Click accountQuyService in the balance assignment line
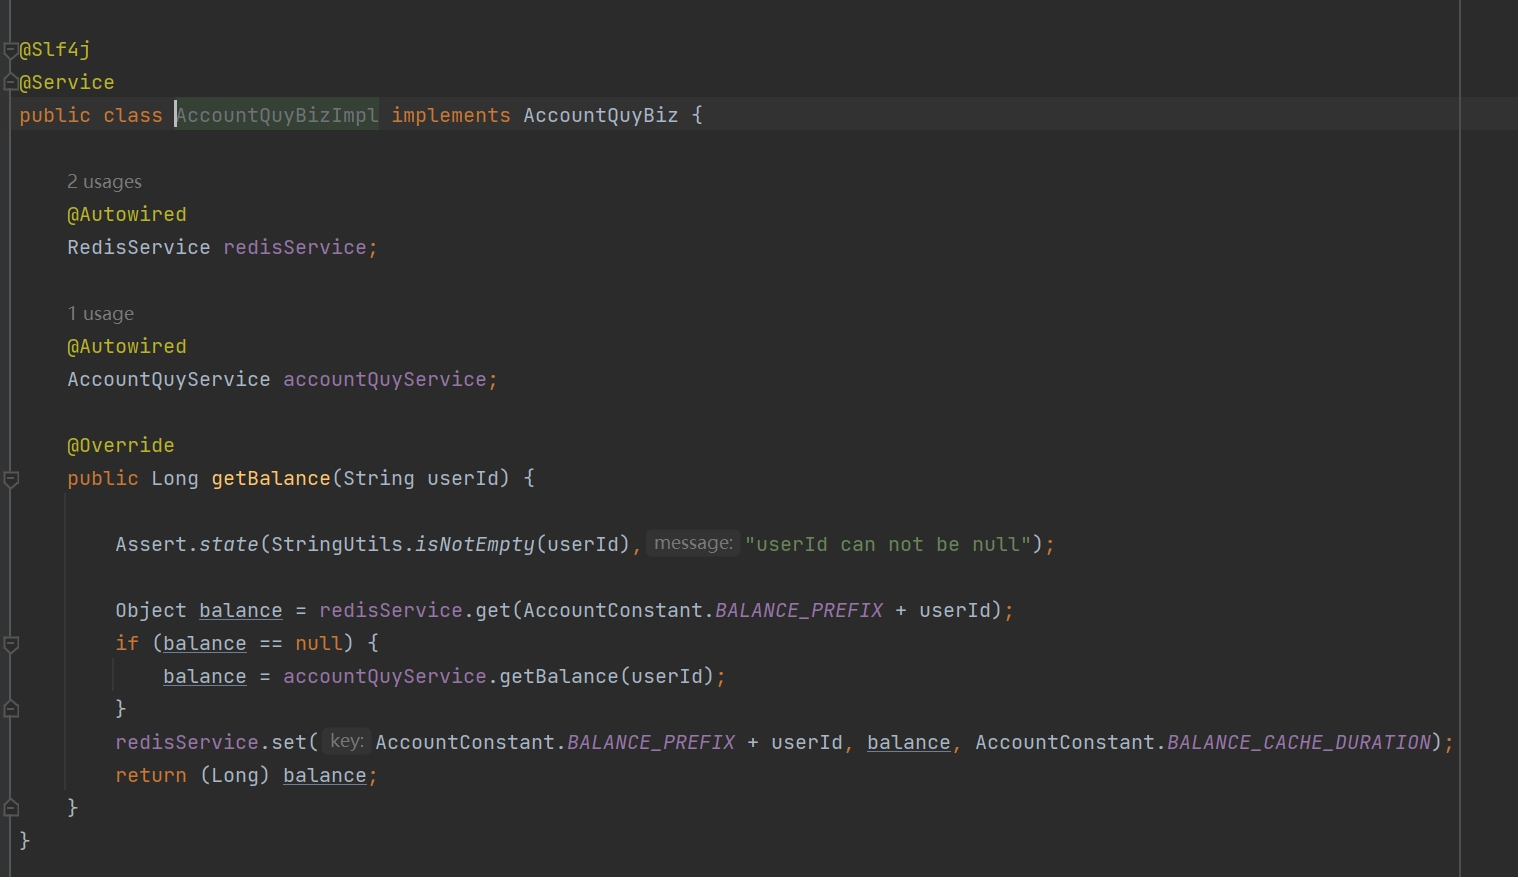 click(x=385, y=677)
